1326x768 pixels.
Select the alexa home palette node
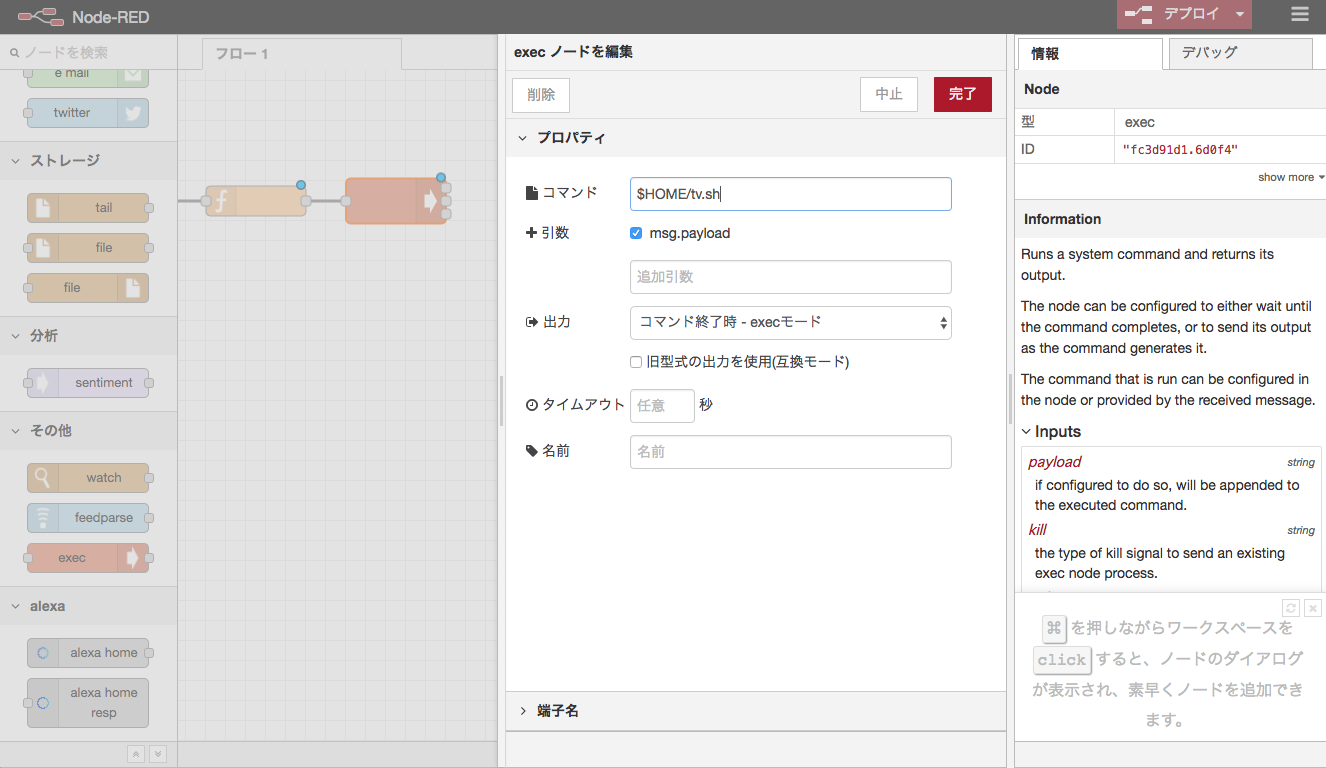[88, 653]
